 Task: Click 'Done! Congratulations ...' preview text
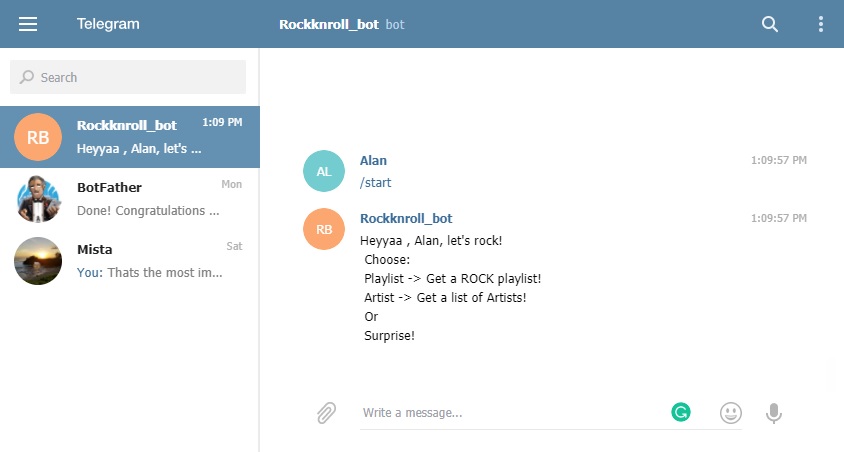click(148, 210)
